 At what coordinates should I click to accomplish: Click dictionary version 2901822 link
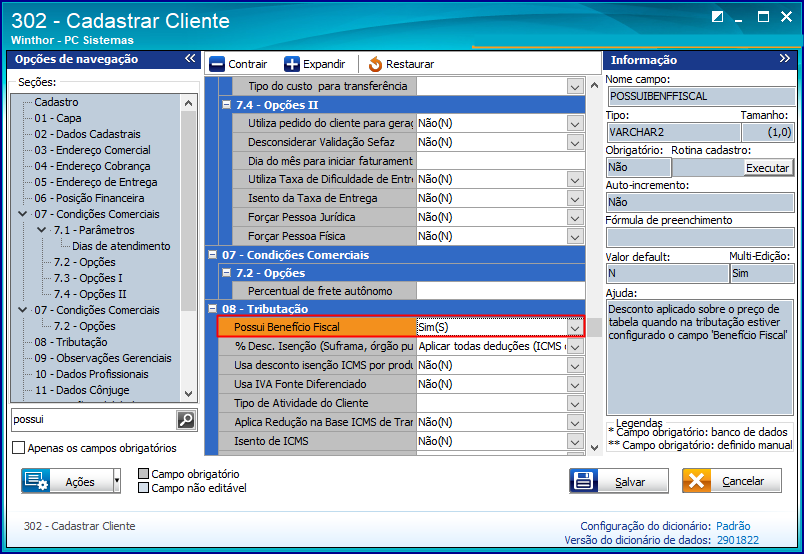tap(737, 540)
